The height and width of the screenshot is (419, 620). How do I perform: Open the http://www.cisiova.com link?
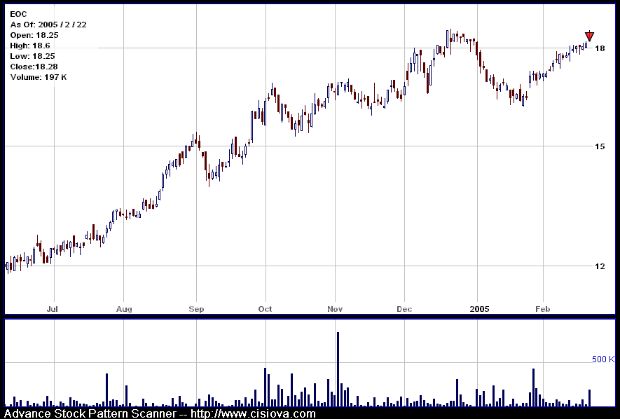click(253, 413)
